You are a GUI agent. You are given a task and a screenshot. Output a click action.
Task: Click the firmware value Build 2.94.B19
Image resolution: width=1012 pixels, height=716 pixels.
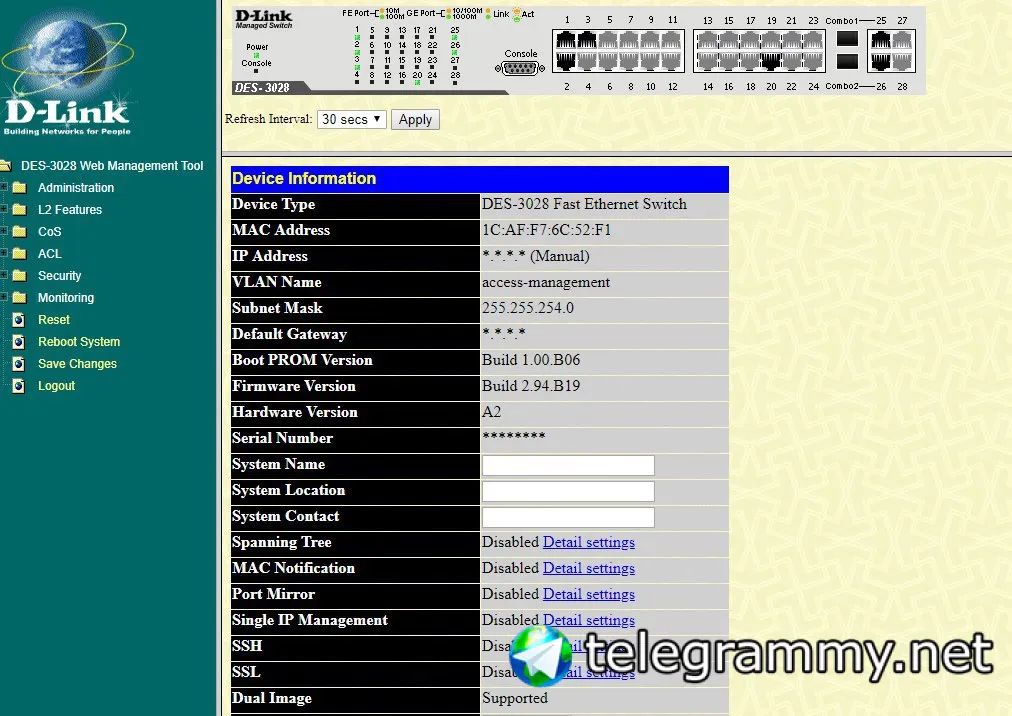pos(531,386)
